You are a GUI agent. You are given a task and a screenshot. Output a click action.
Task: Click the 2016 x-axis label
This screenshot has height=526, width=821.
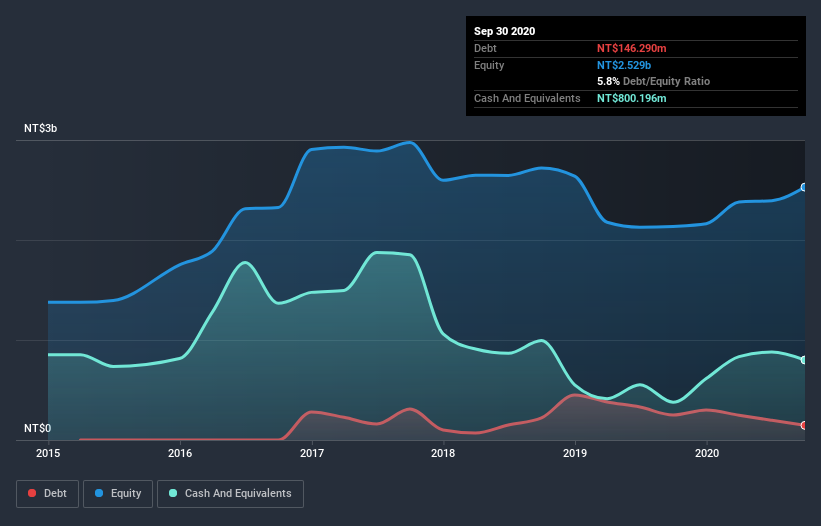pyautogui.click(x=180, y=453)
